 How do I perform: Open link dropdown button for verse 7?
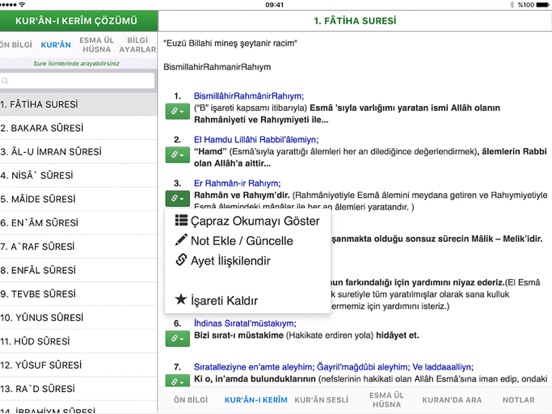[x=177, y=381]
